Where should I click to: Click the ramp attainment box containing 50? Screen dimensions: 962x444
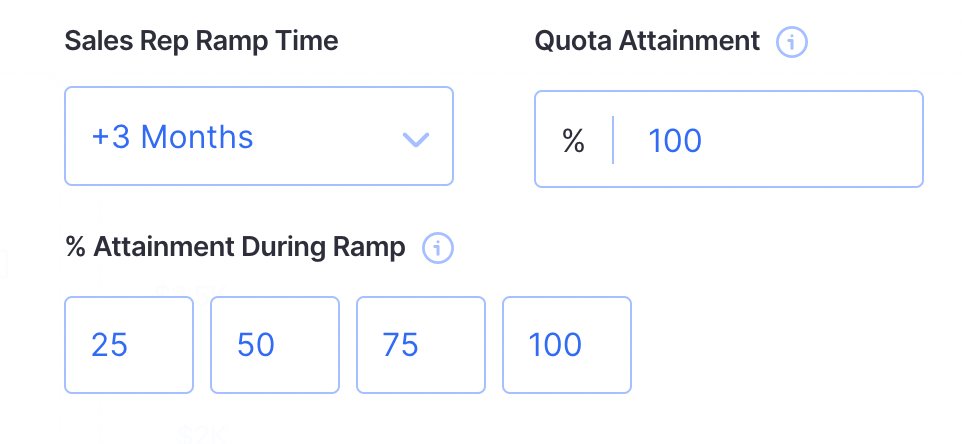(275, 345)
